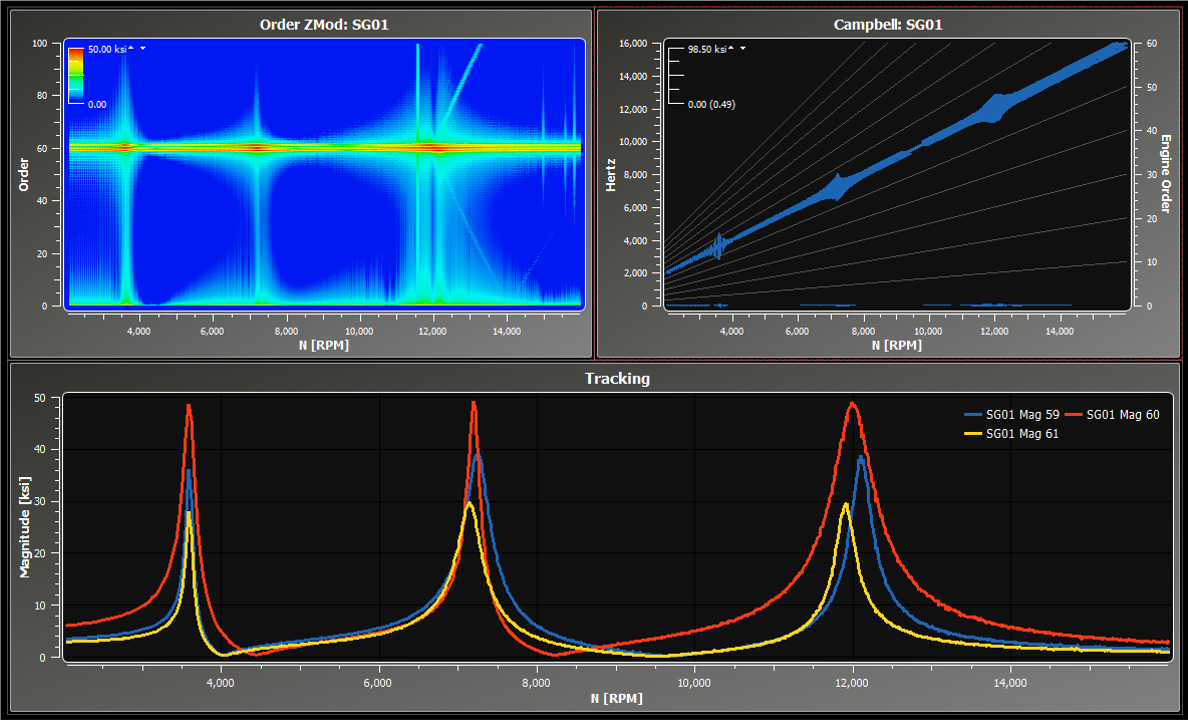Click the 50.00 ksi maximum scale value

pos(107,48)
